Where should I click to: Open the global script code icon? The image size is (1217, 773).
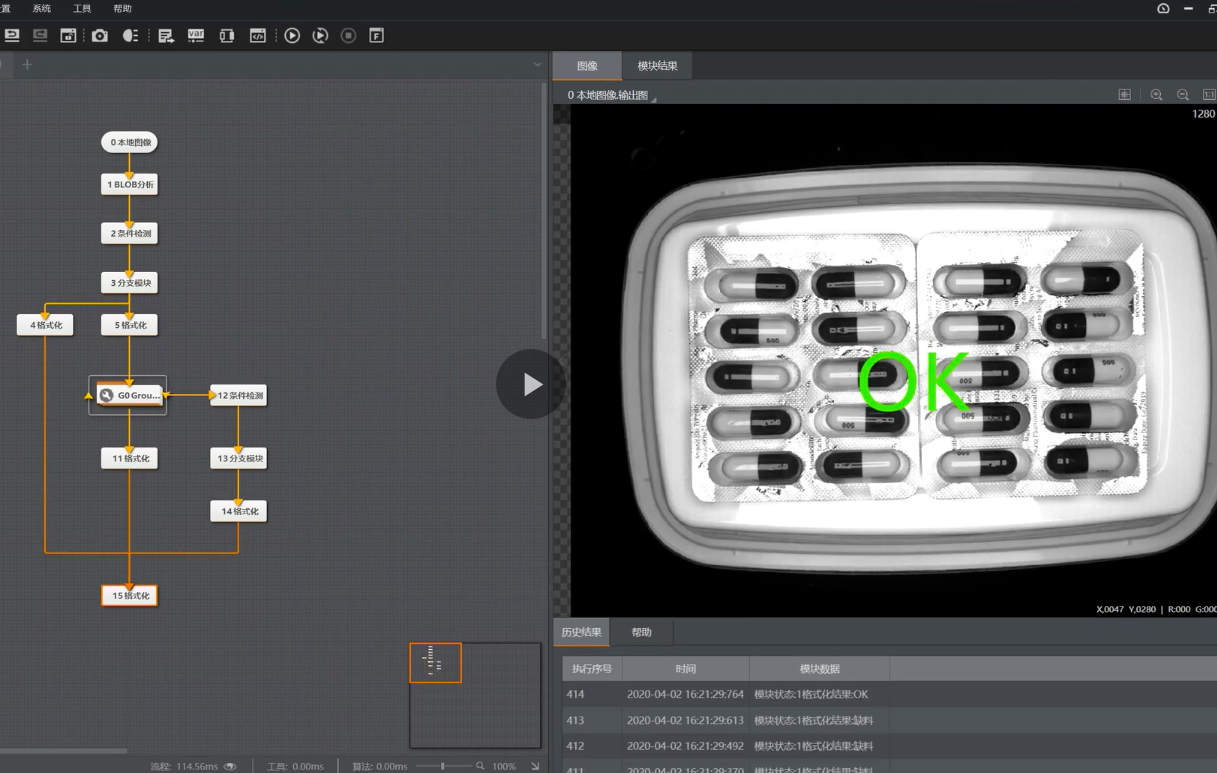[x=258, y=36]
